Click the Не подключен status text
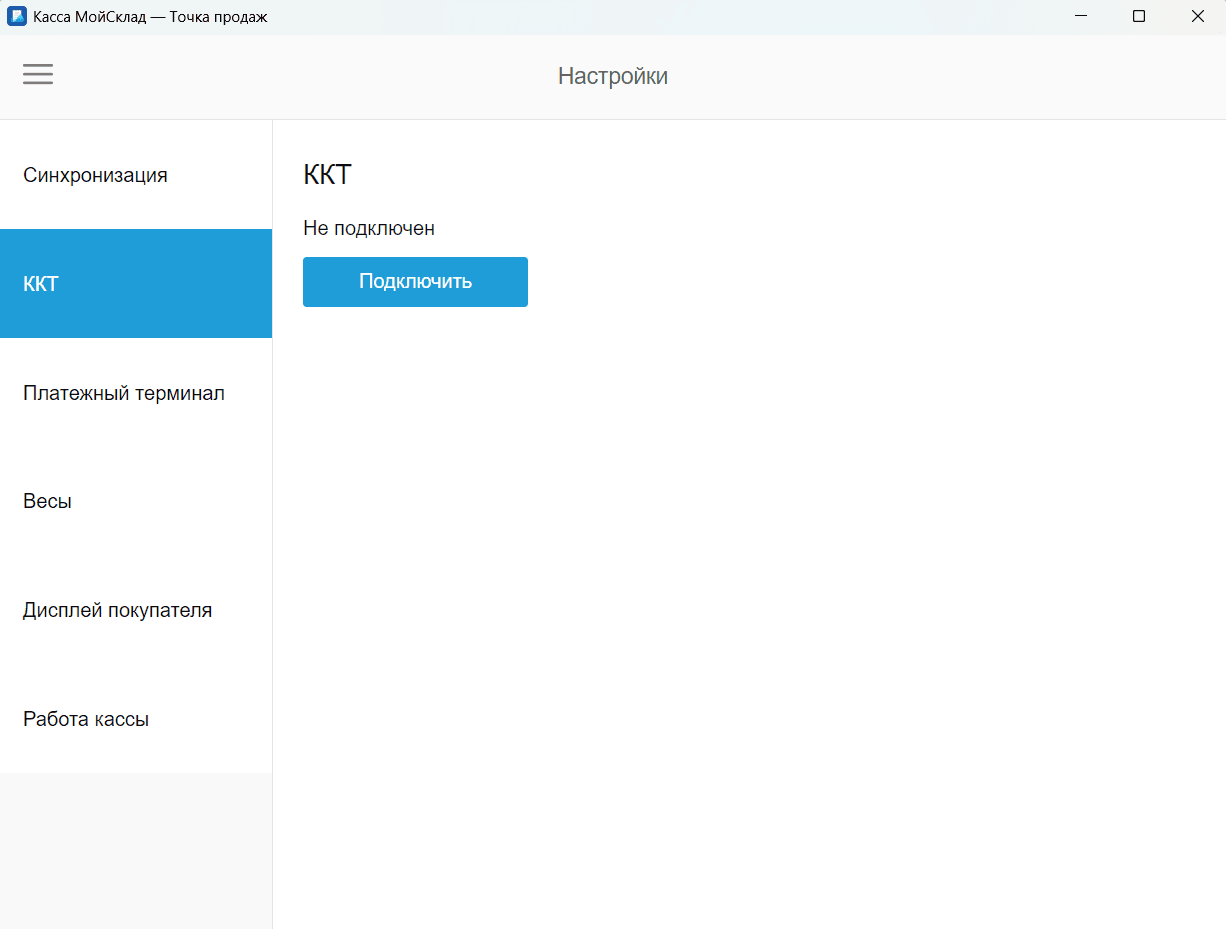This screenshot has height=929, width=1226. pos(368,228)
